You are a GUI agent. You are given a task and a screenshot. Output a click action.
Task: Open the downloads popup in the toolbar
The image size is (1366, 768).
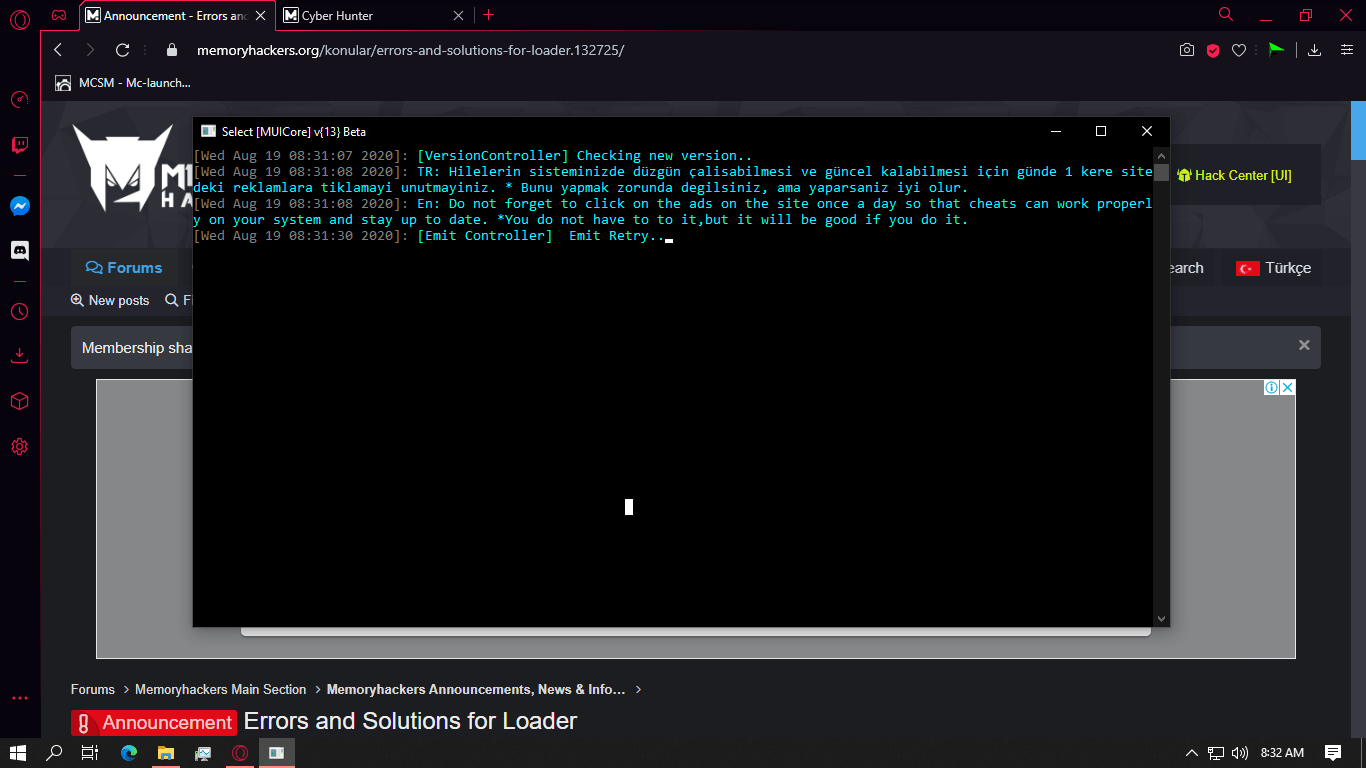1315,50
